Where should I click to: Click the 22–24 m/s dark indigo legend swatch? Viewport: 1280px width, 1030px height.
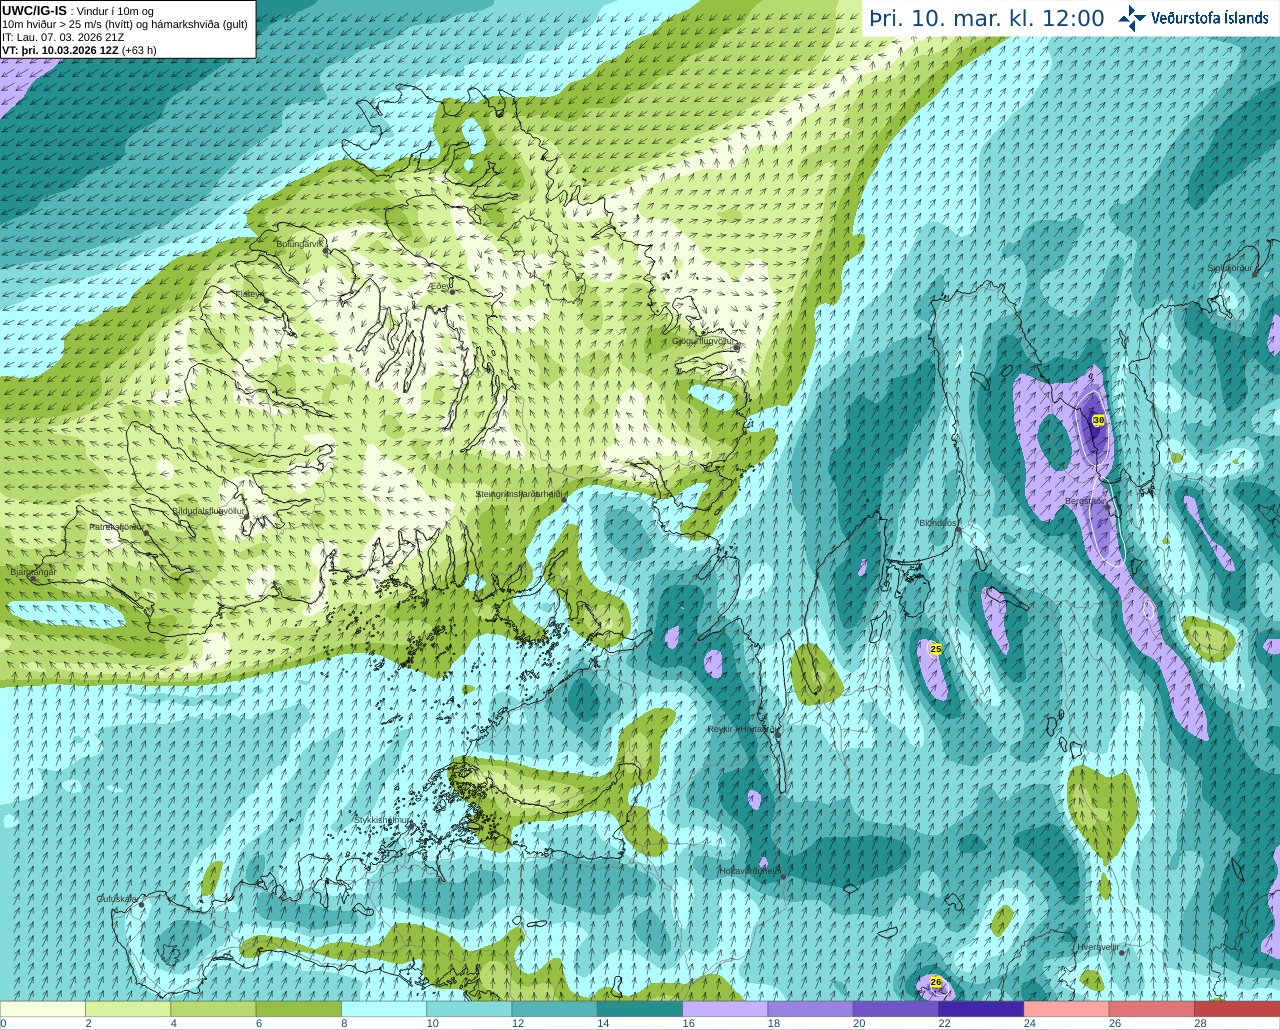(x=981, y=1009)
